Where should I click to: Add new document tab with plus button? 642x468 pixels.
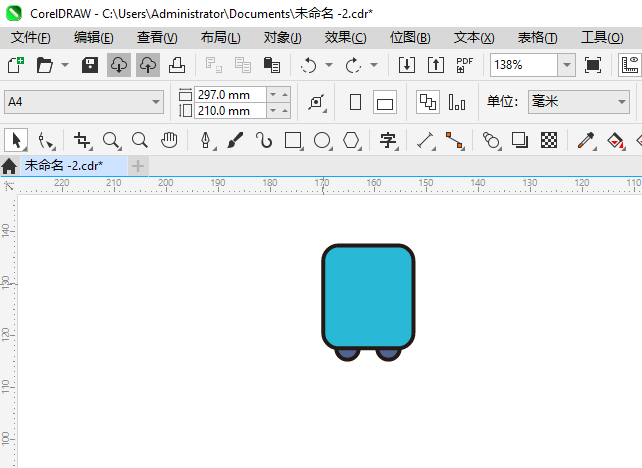coord(138,165)
